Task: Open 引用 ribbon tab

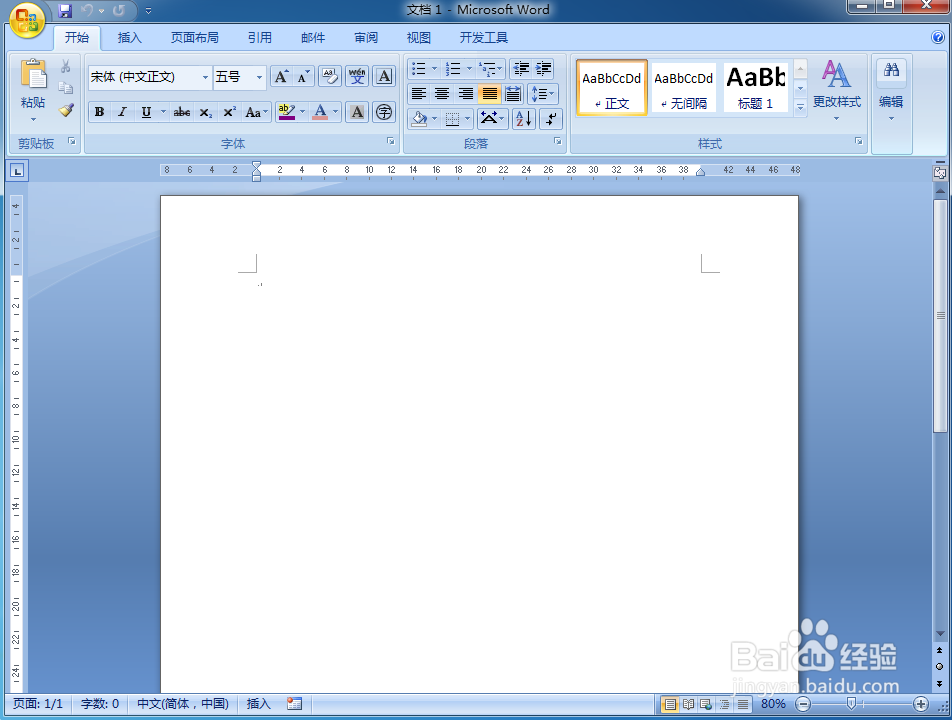Action: [260, 38]
